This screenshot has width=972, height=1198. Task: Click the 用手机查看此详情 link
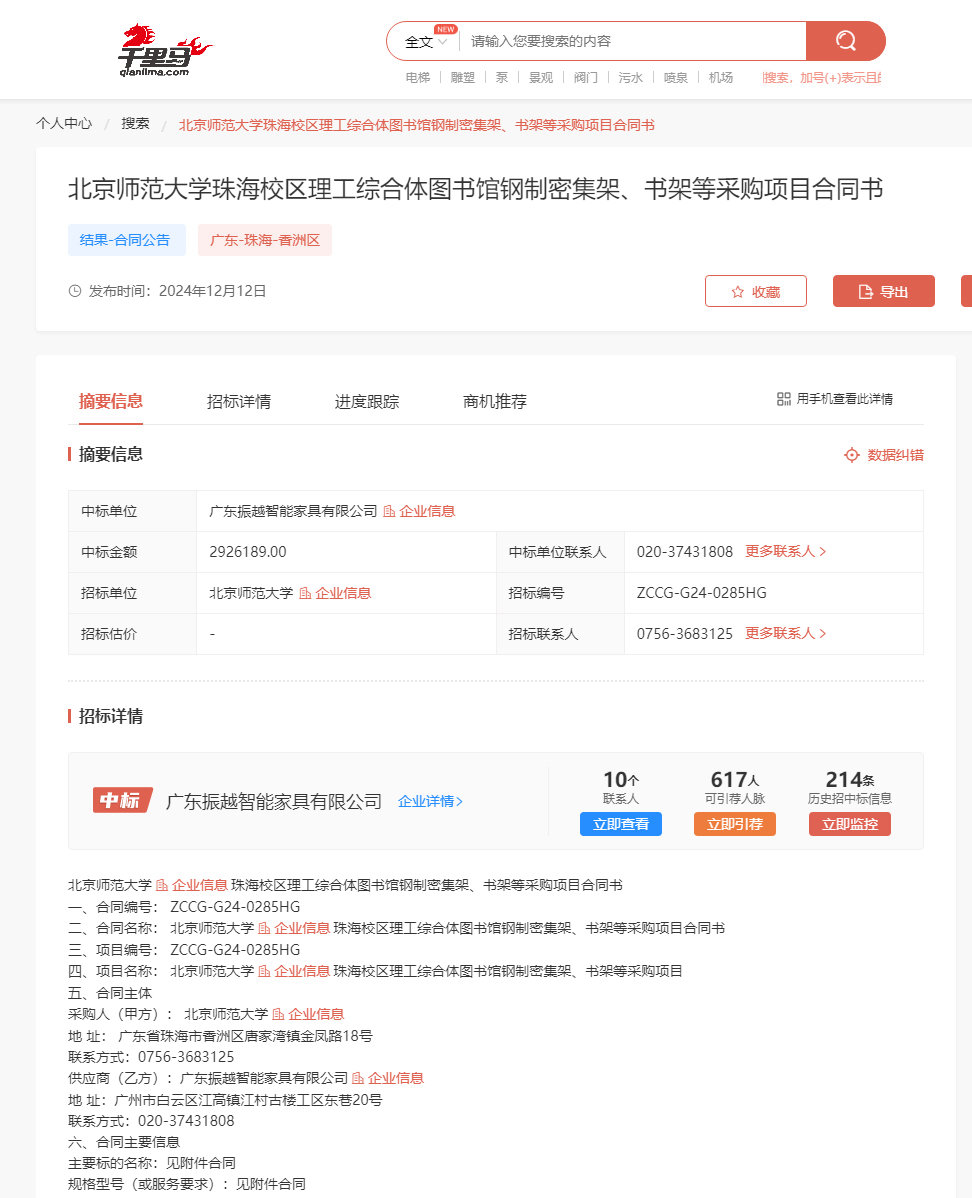point(844,399)
